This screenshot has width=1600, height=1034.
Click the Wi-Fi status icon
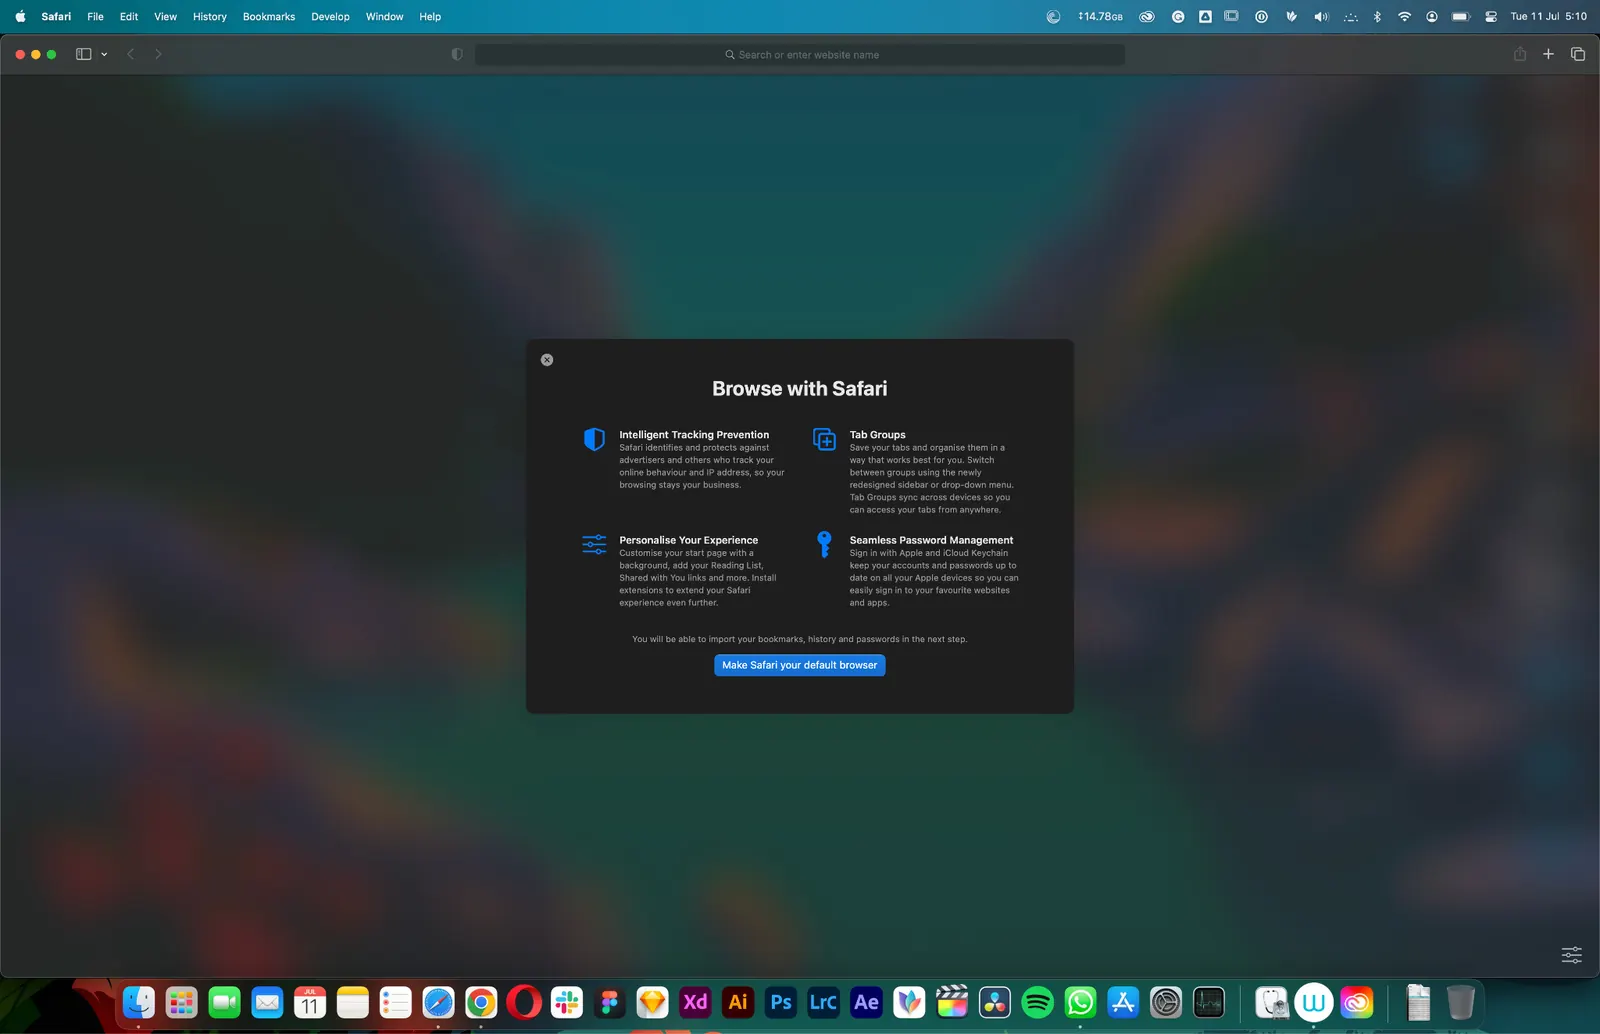pos(1404,16)
